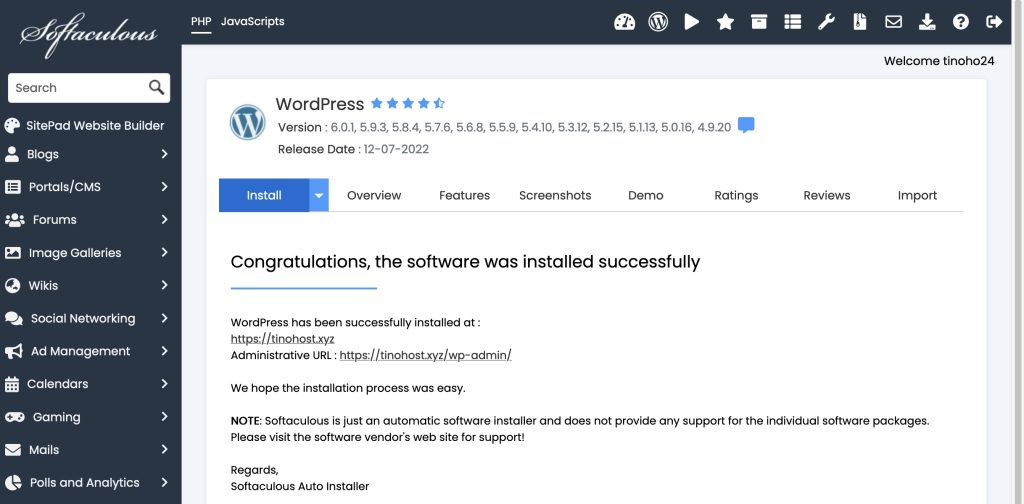
Task: Open the Screenshots tab
Action: coord(555,195)
